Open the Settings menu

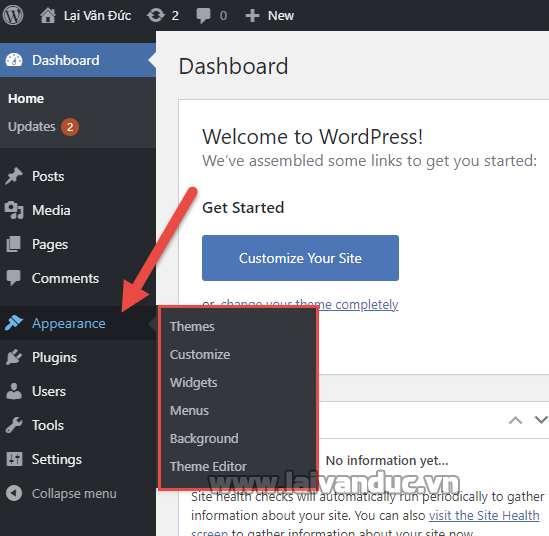[x=57, y=459]
